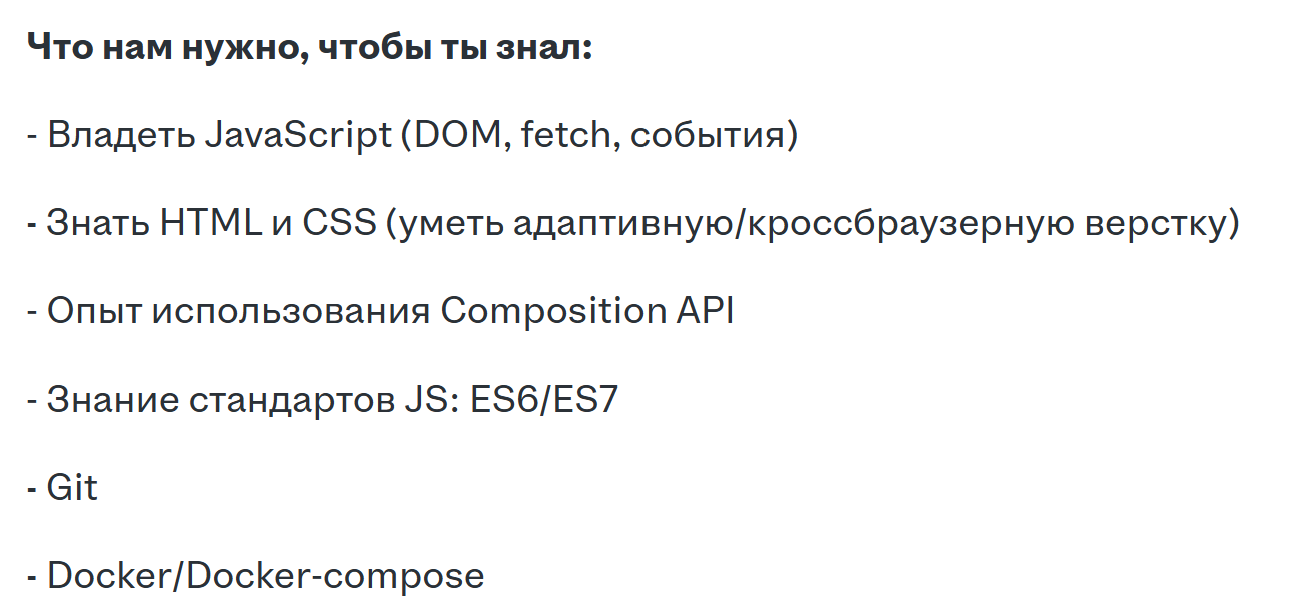
Task: Click the word "CSS"
Action: [x=339, y=223]
